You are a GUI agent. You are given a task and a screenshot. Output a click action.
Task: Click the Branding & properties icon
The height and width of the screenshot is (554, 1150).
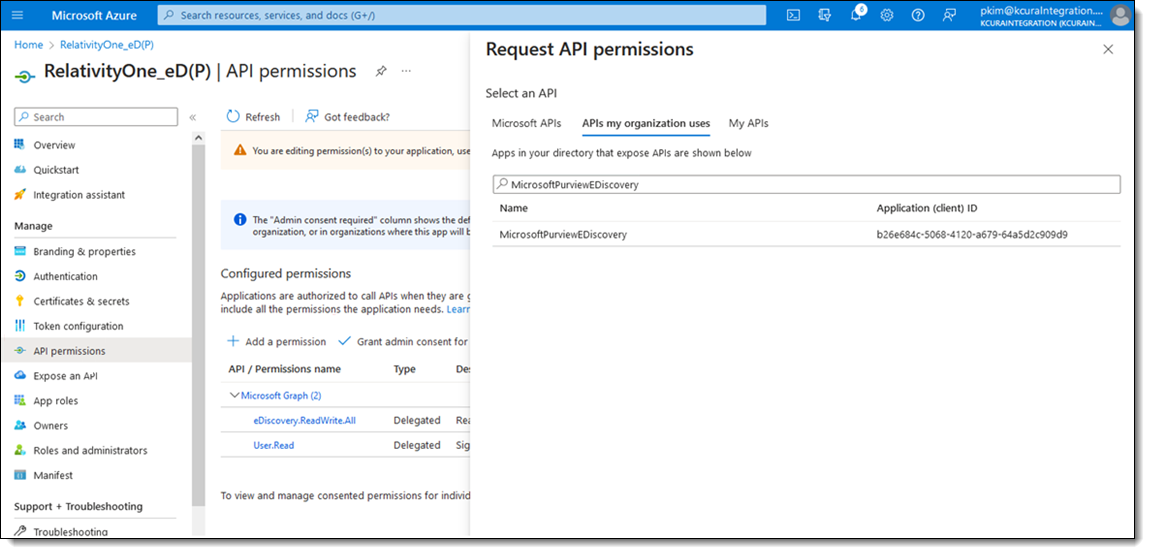[x=21, y=251]
